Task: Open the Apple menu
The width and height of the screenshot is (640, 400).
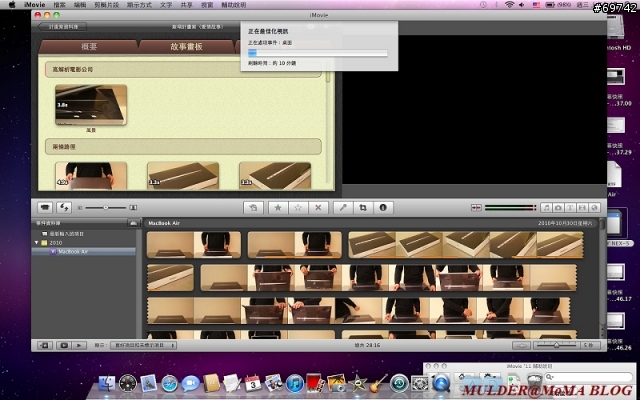Action: click(x=12, y=5)
